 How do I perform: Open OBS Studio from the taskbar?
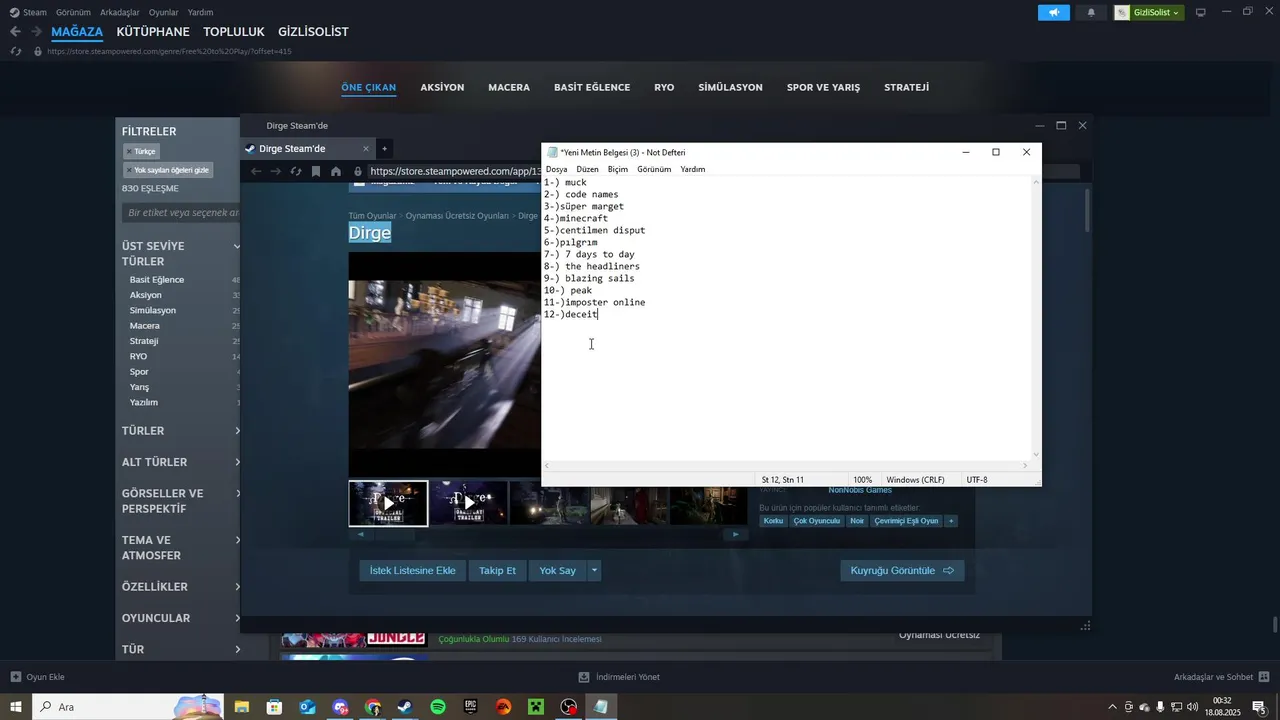click(569, 707)
